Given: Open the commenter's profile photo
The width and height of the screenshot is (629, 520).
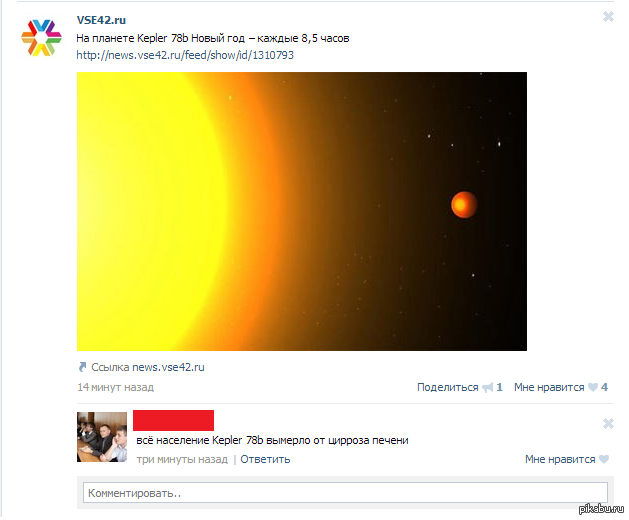Looking at the screenshot, I should 102,437.
